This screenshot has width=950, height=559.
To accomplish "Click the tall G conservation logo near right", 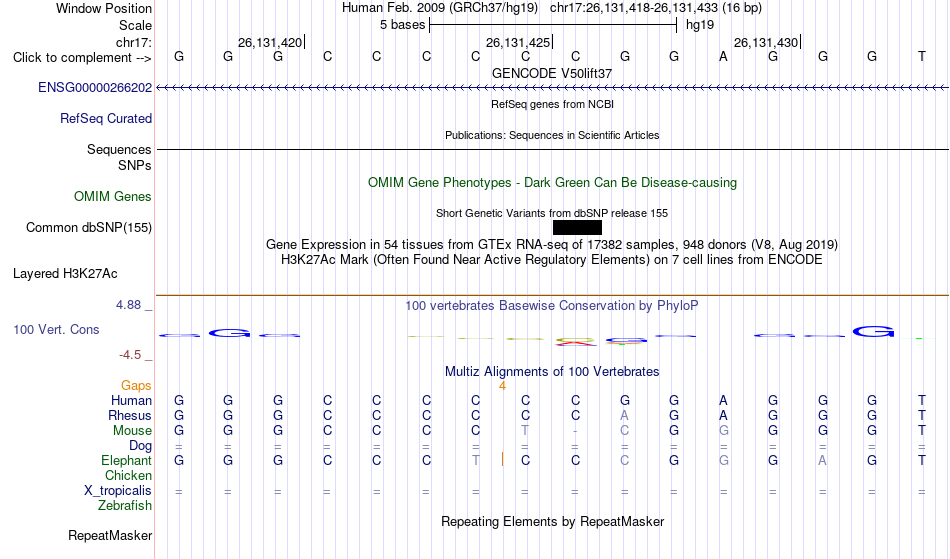I will pos(873,331).
